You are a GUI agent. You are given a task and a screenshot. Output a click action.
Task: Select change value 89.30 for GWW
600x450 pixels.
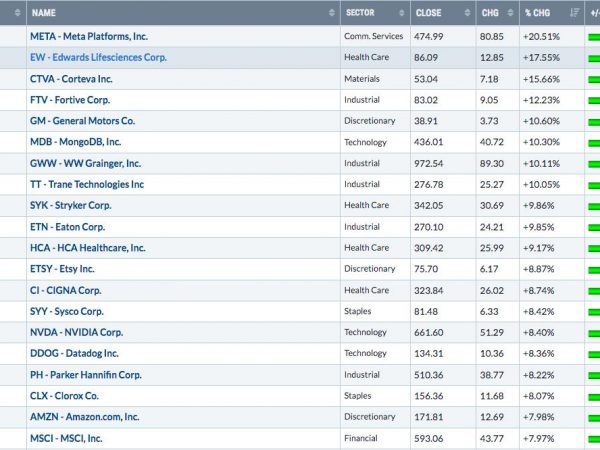pos(492,164)
